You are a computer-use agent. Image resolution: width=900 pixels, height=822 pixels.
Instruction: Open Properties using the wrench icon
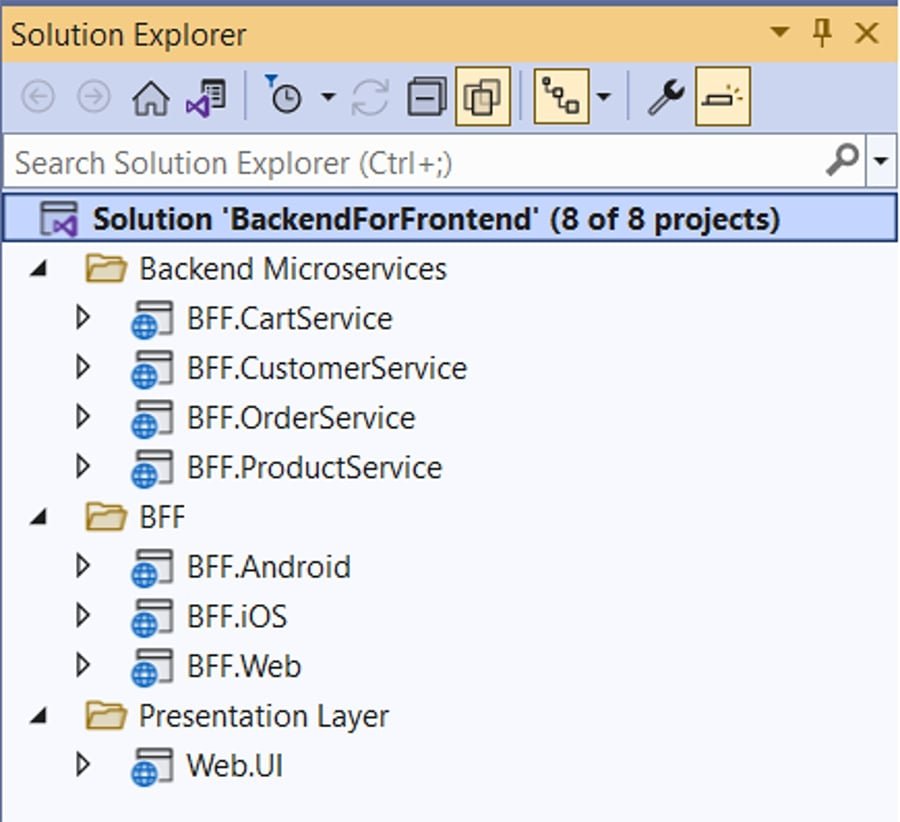point(665,97)
